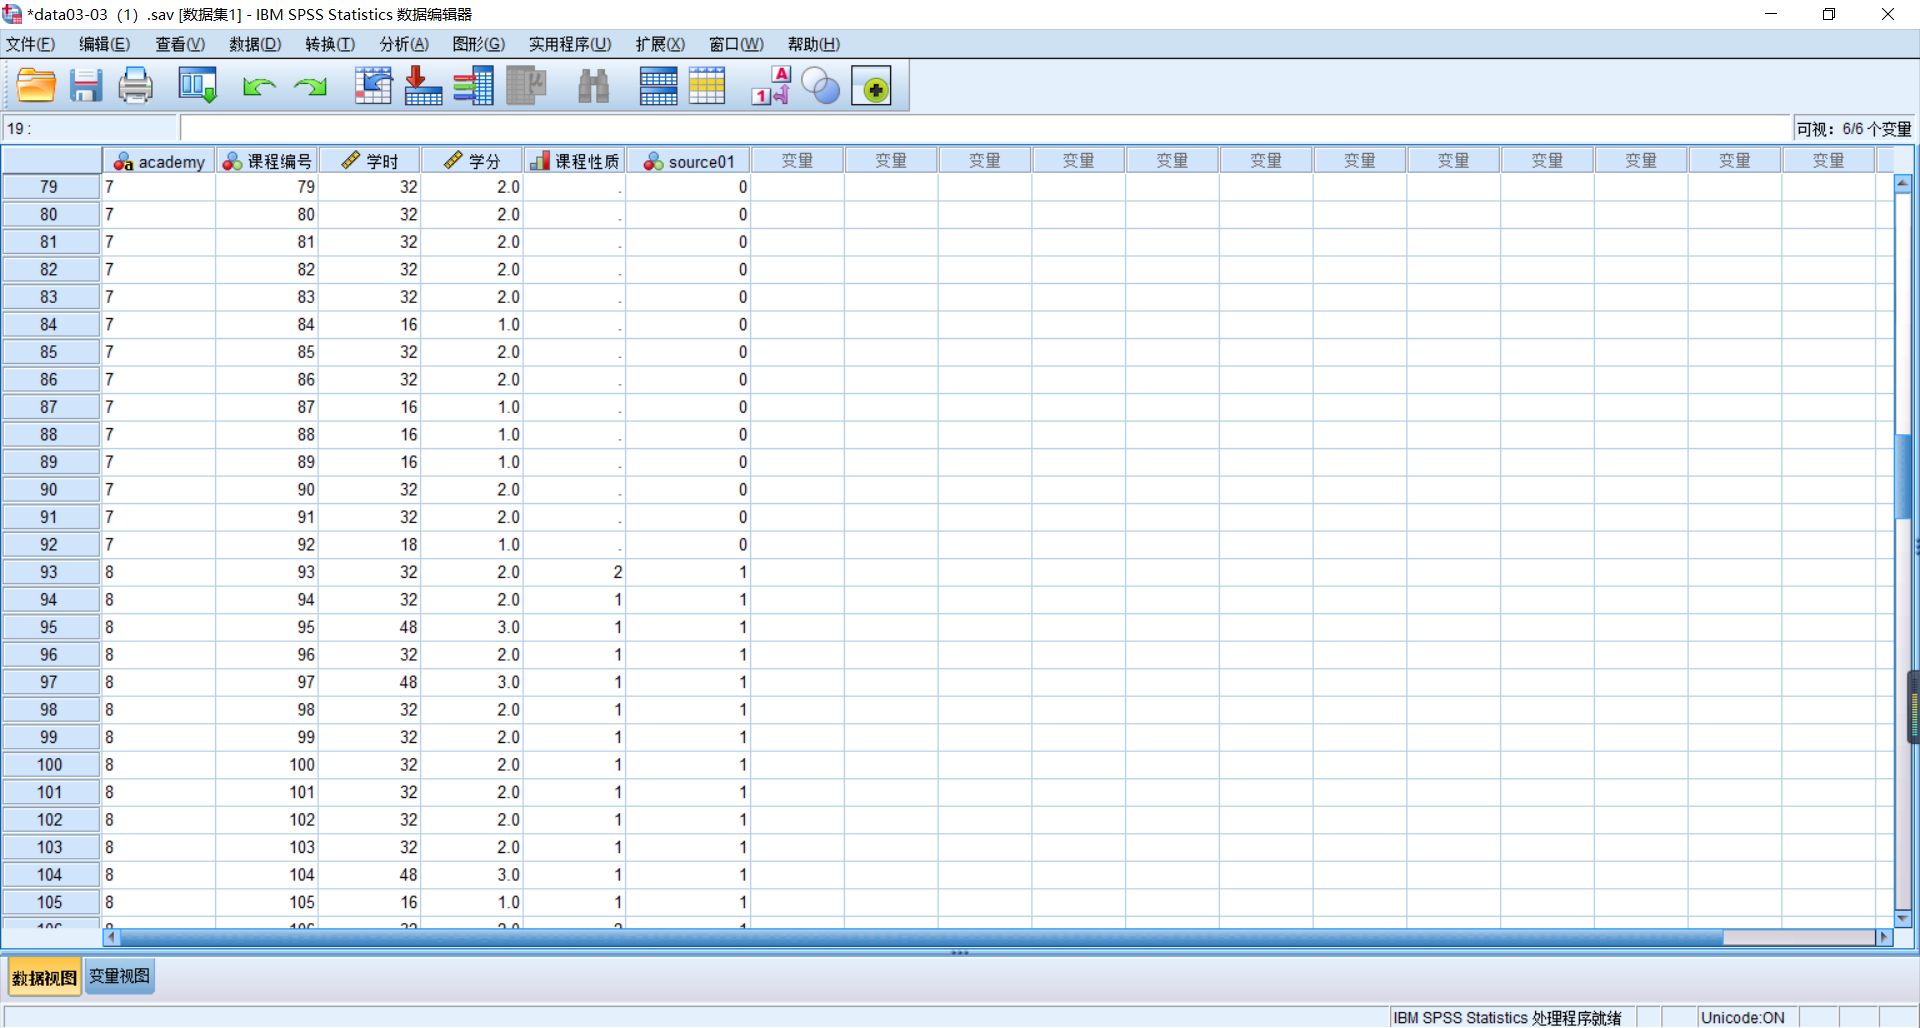Open the 查看(V) menu
This screenshot has height=1028, width=1920.
click(180, 44)
